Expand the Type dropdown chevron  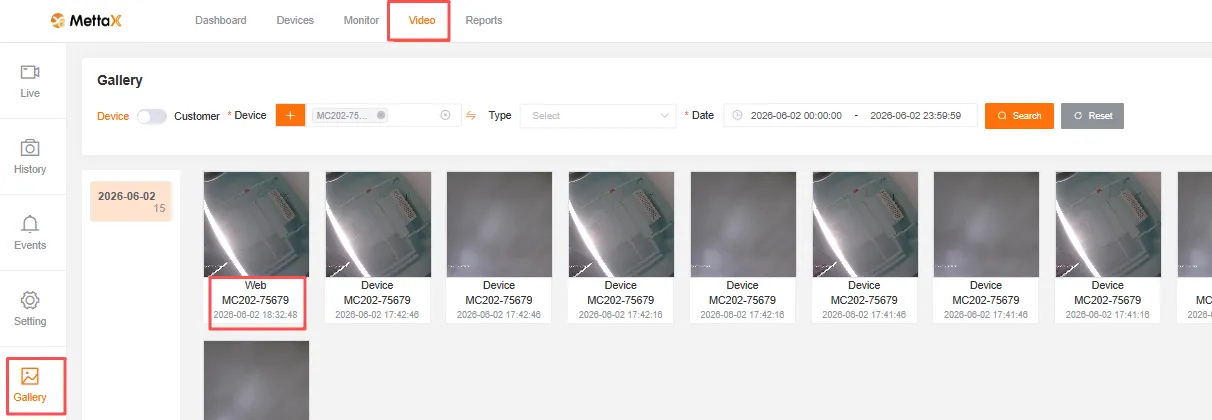click(x=666, y=116)
